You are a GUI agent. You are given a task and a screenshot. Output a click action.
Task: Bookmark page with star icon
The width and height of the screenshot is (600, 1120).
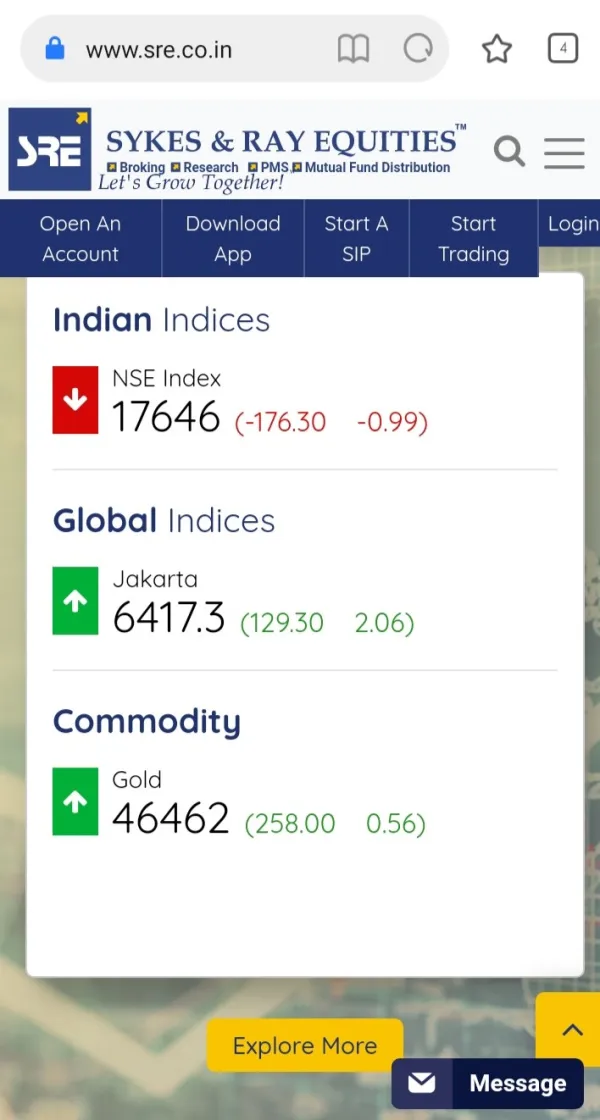click(x=497, y=49)
